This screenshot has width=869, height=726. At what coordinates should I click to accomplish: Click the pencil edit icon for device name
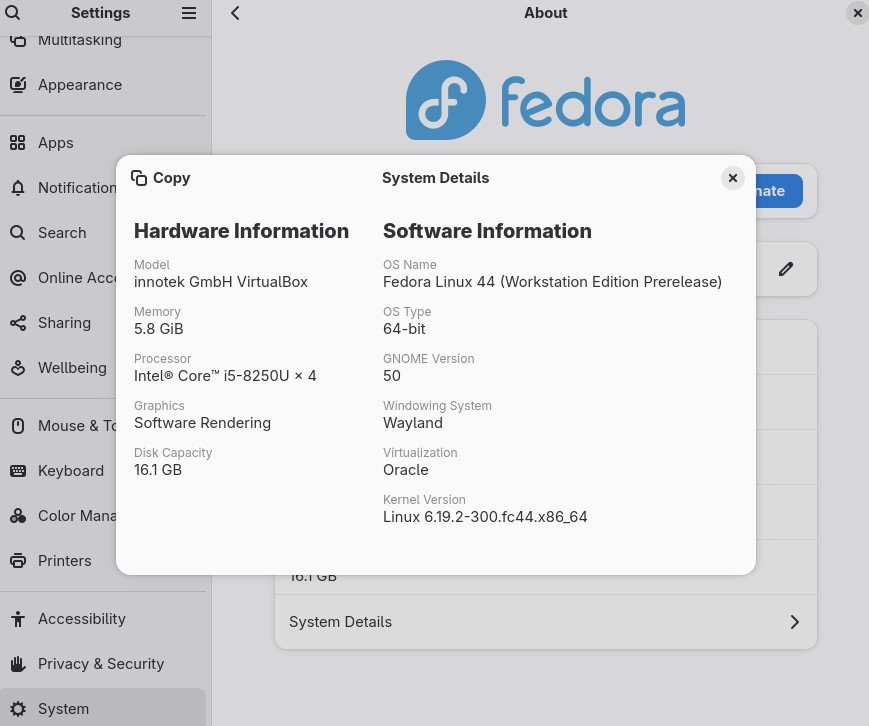pos(787,269)
